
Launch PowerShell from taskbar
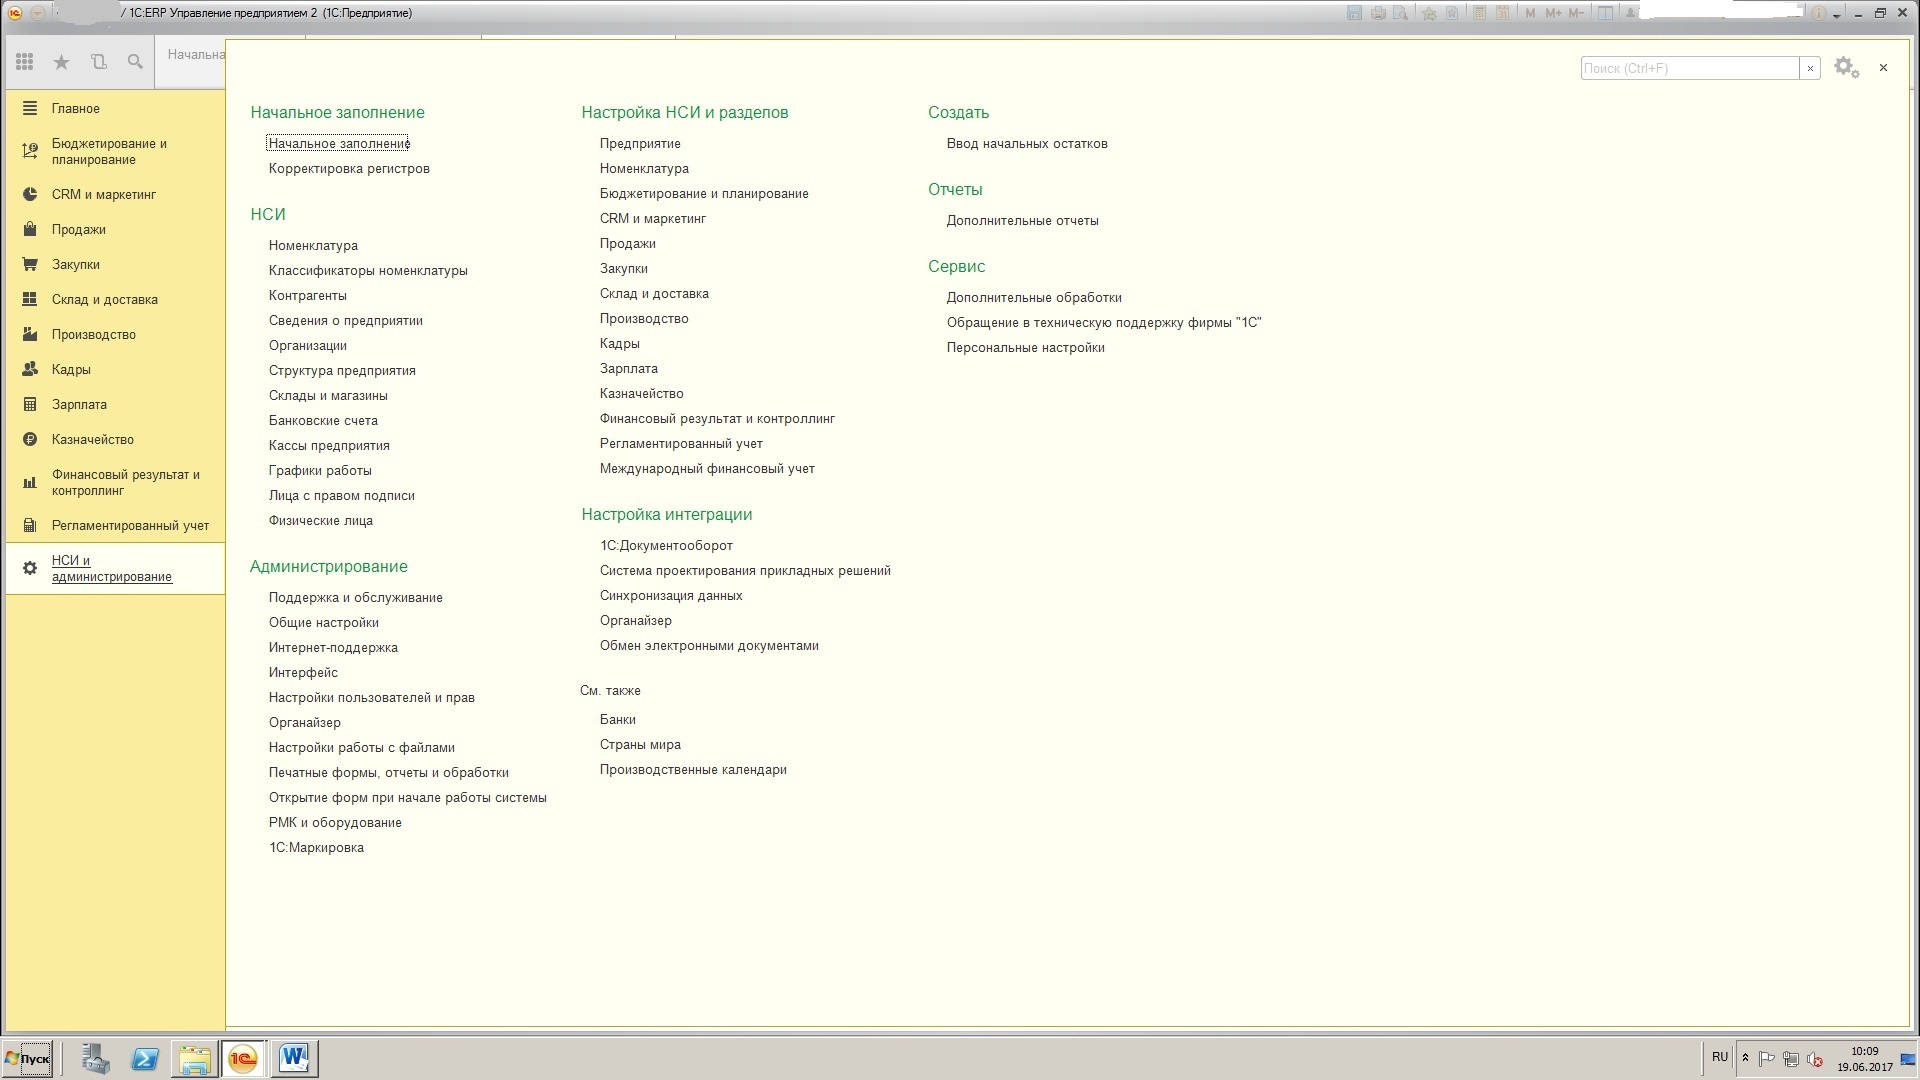pyautogui.click(x=145, y=1059)
